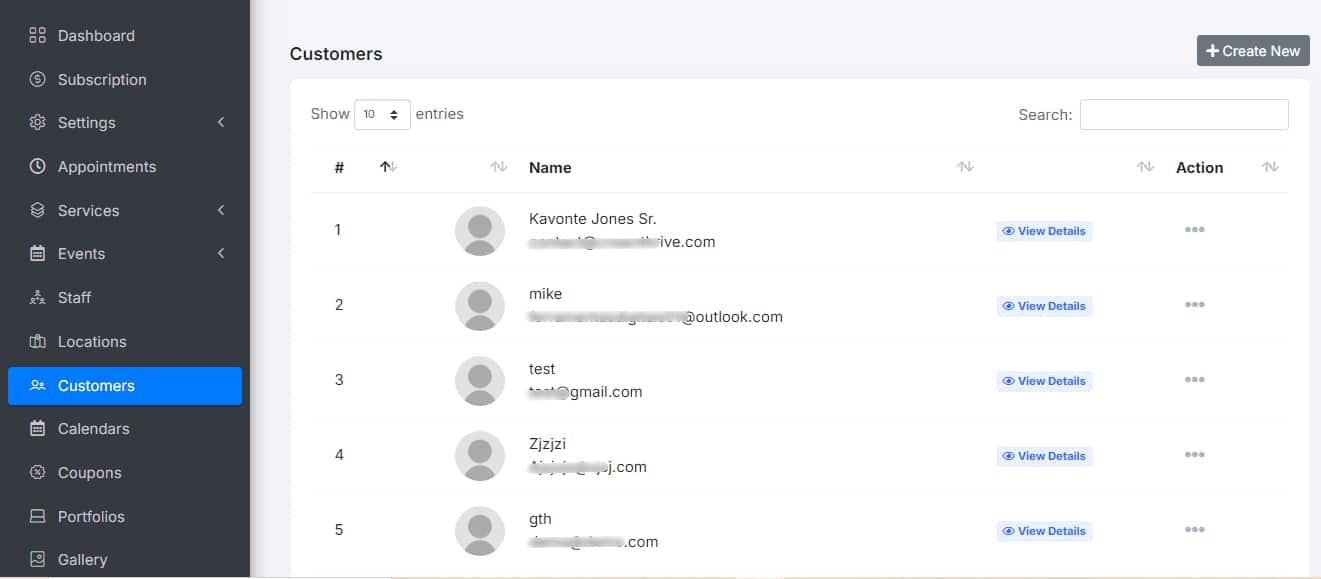Expand the Services submenu in sidebar

[x=221, y=210]
